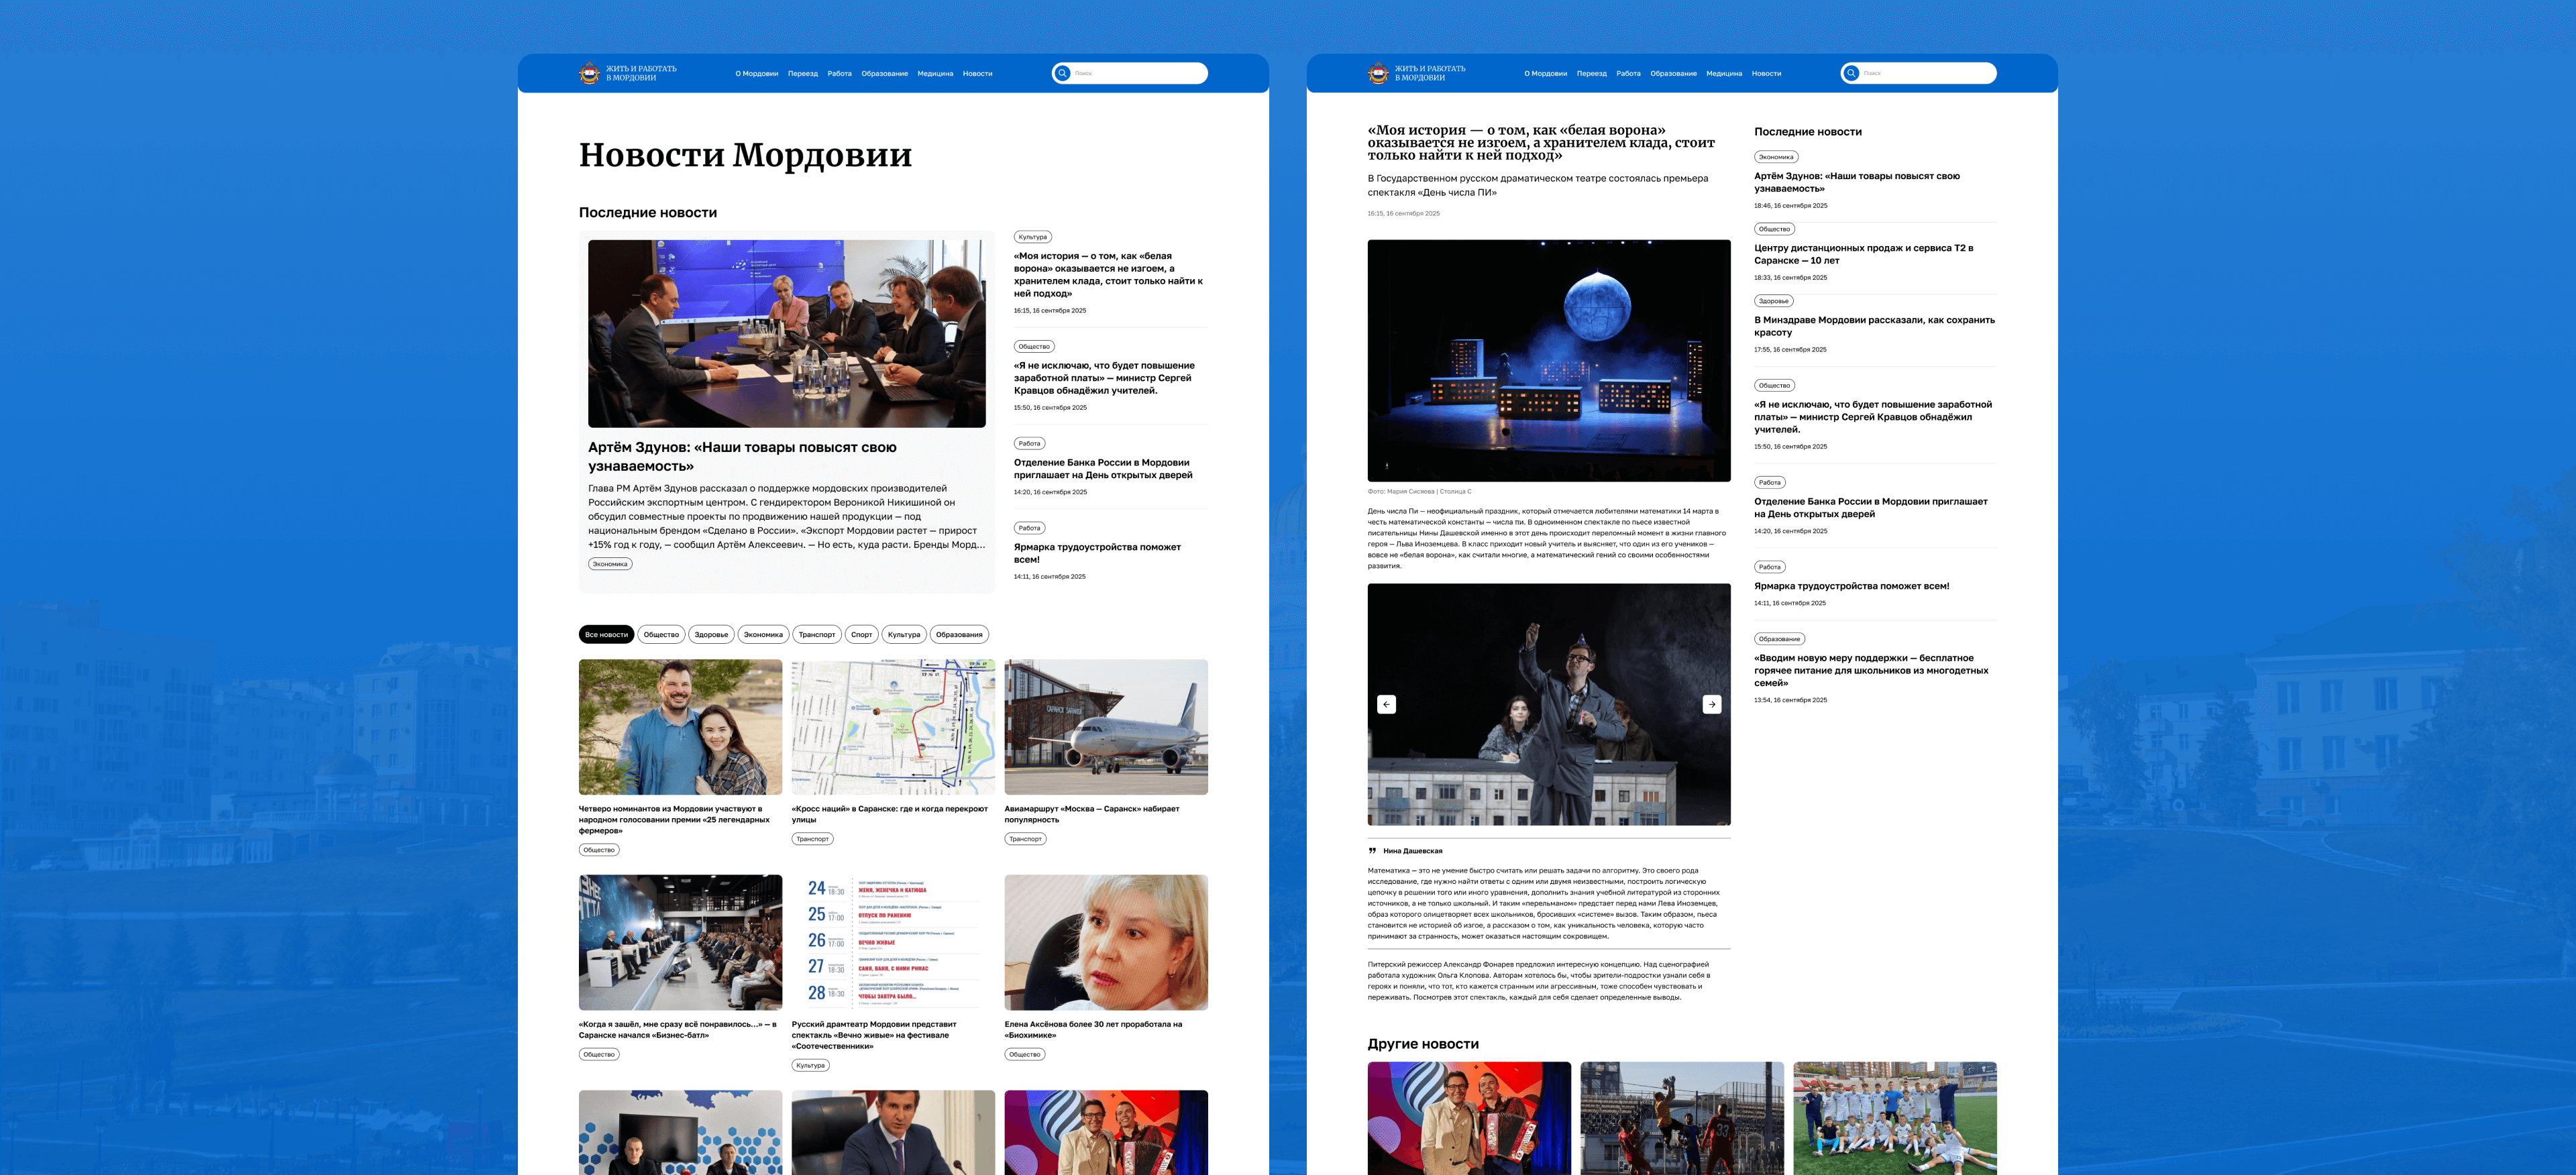Screen dimensions: 2576x1175
Task: Go to previous photo in article slider
Action: (x=1386, y=704)
